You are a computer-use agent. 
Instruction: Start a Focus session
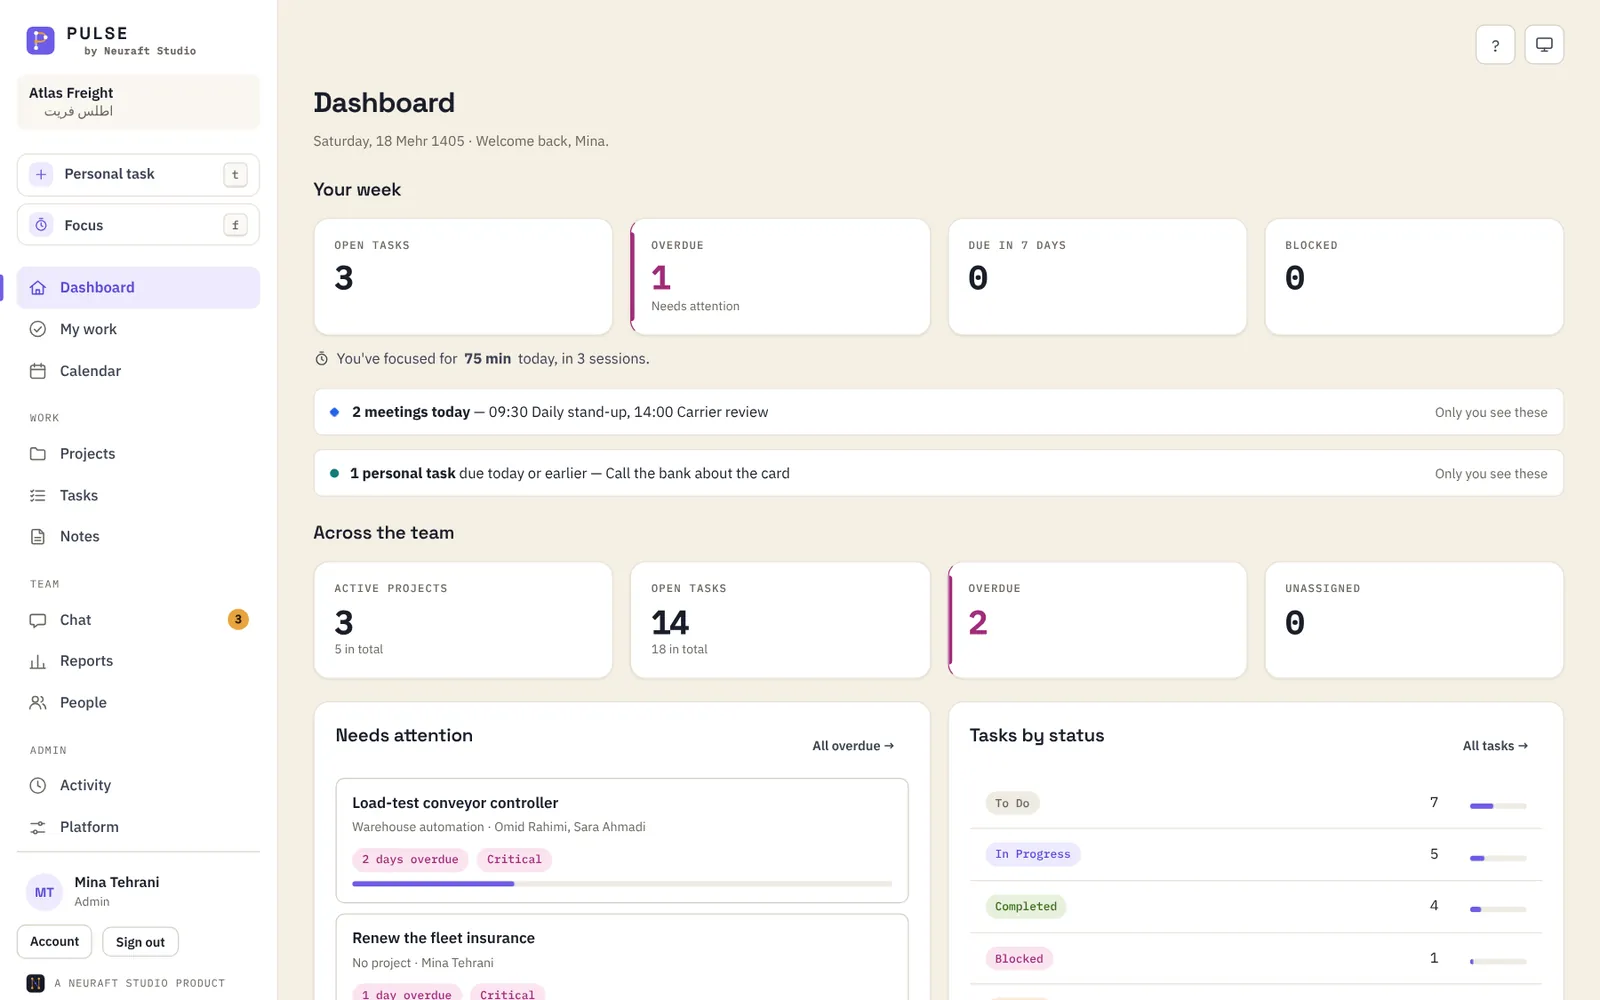(x=138, y=225)
